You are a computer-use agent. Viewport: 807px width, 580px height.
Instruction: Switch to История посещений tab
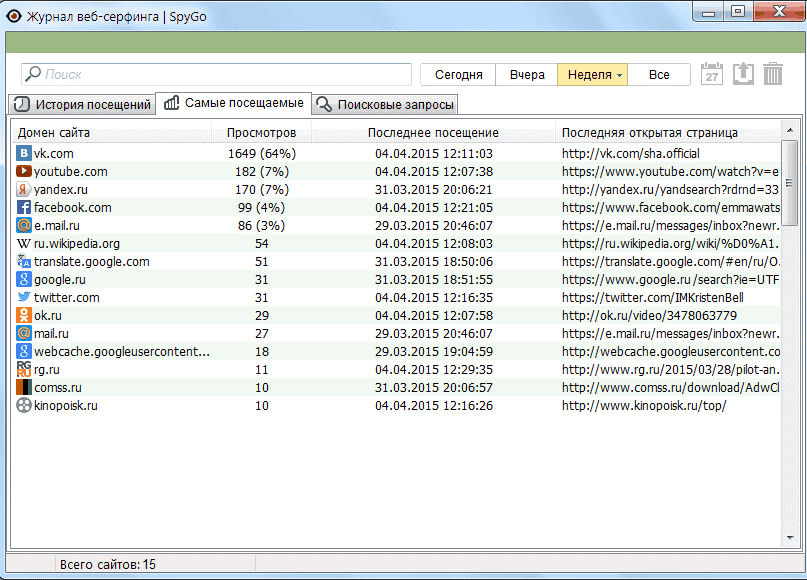[x=83, y=104]
